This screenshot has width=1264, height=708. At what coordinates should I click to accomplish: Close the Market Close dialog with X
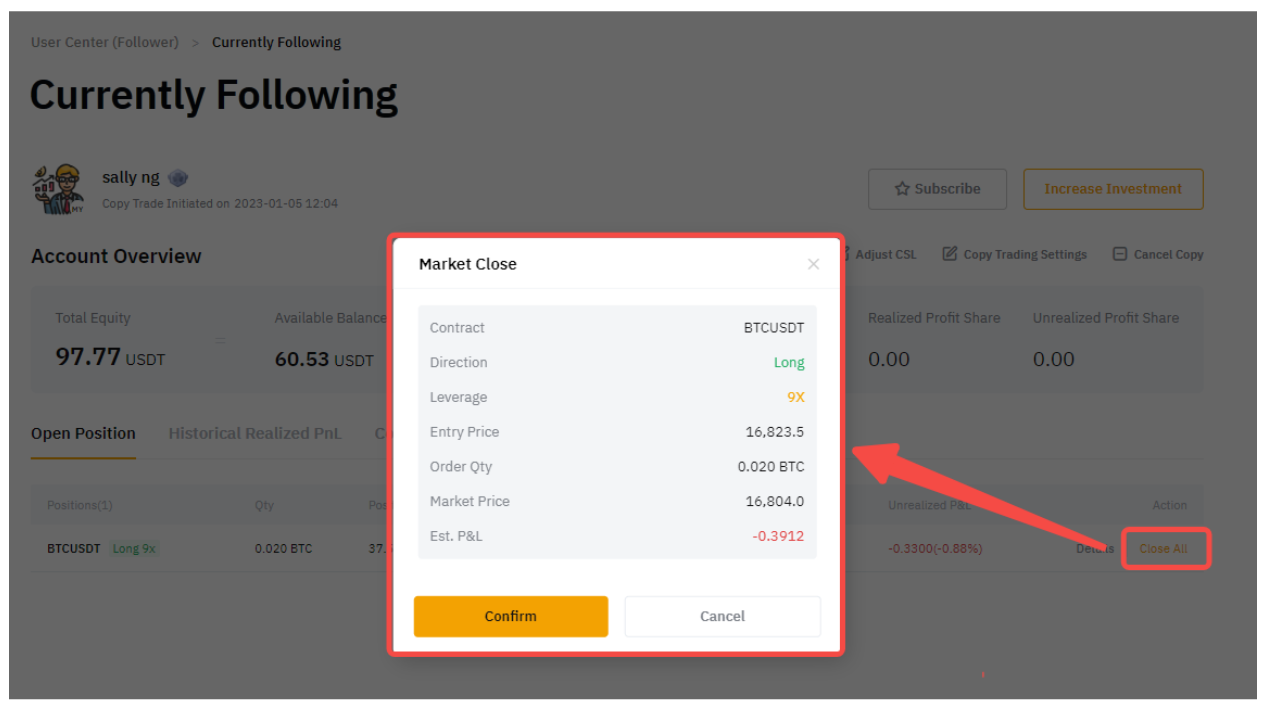(813, 264)
